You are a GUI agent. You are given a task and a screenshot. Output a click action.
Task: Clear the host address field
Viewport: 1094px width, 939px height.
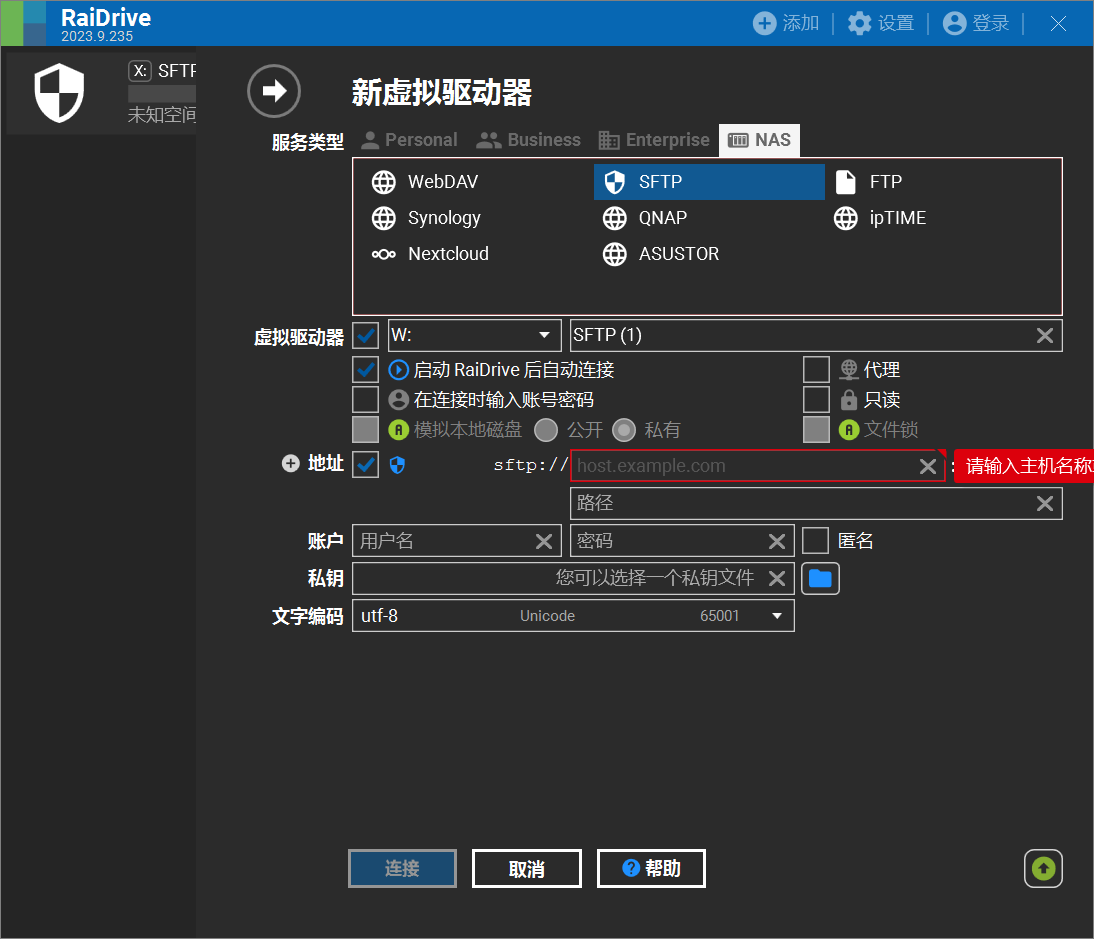[x=927, y=466]
